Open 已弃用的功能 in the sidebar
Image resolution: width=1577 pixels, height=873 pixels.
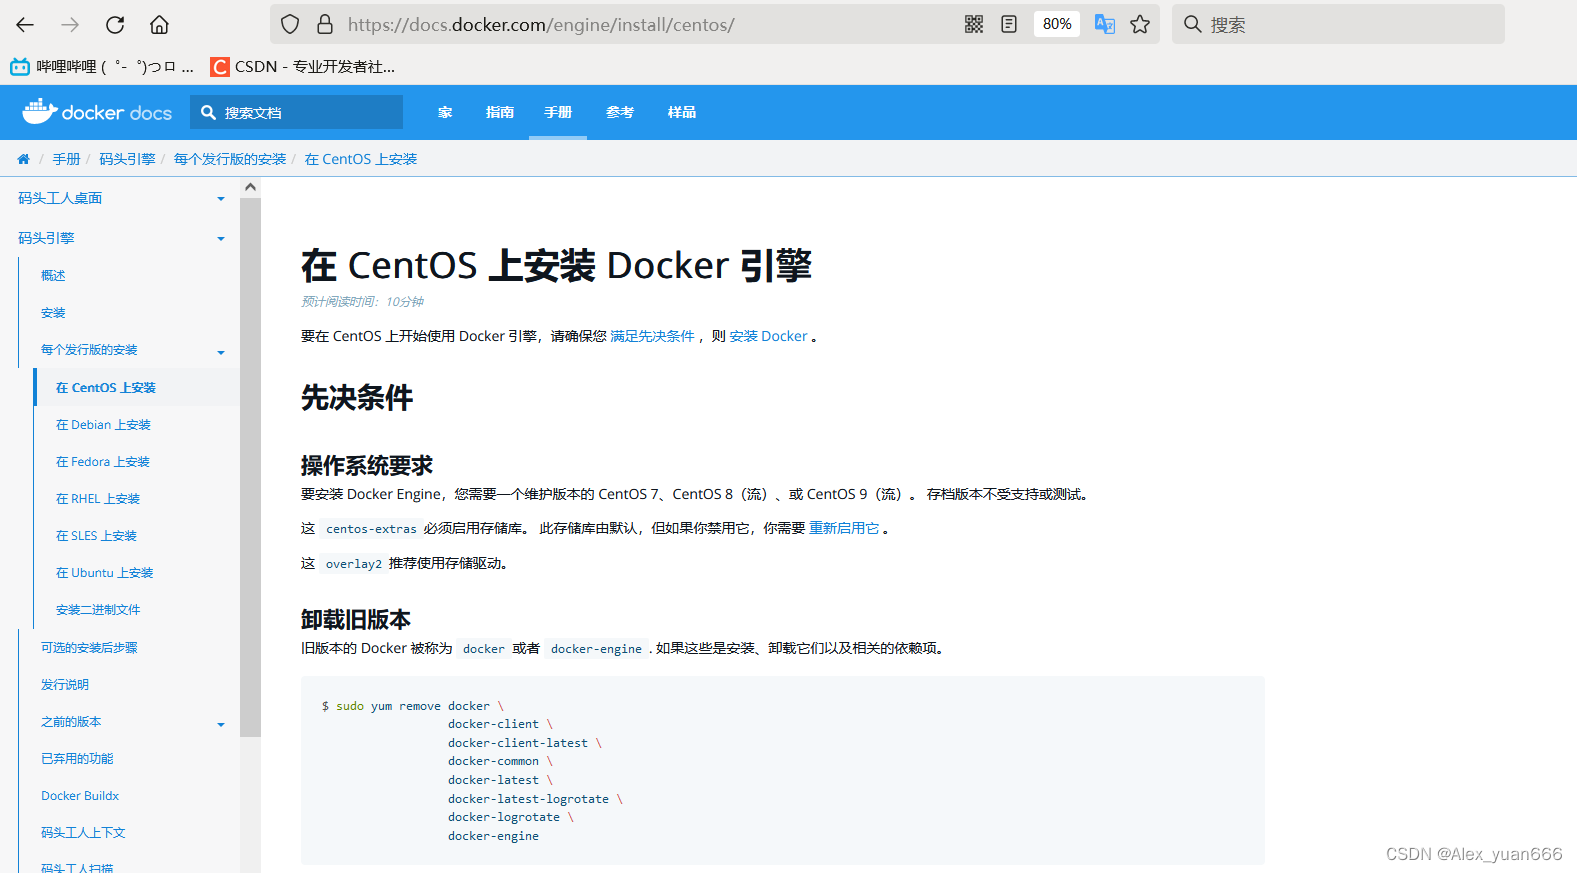(77, 759)
